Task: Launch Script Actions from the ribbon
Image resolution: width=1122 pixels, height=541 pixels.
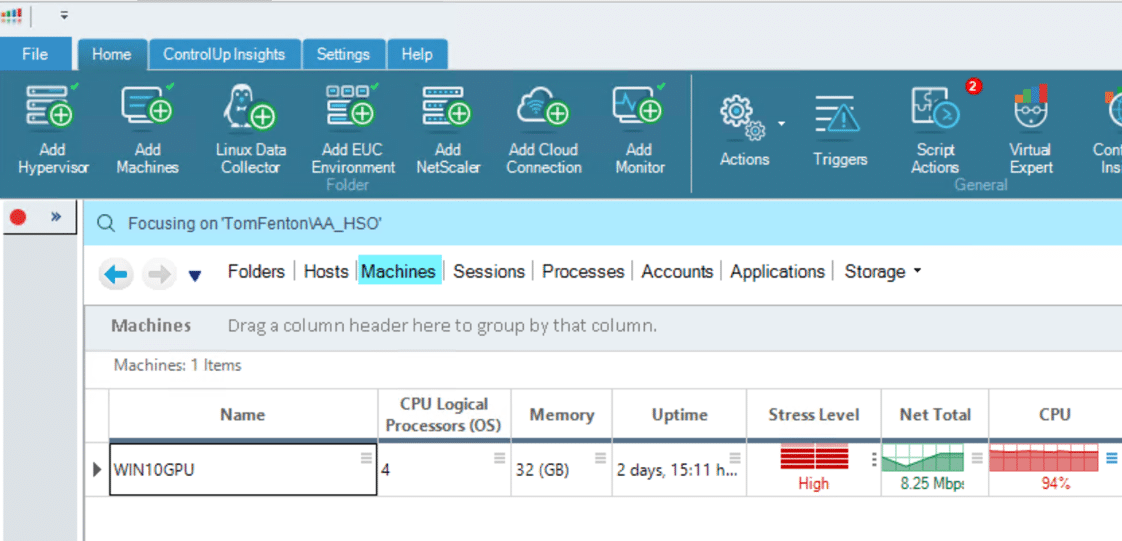Action: pos(936,108)
